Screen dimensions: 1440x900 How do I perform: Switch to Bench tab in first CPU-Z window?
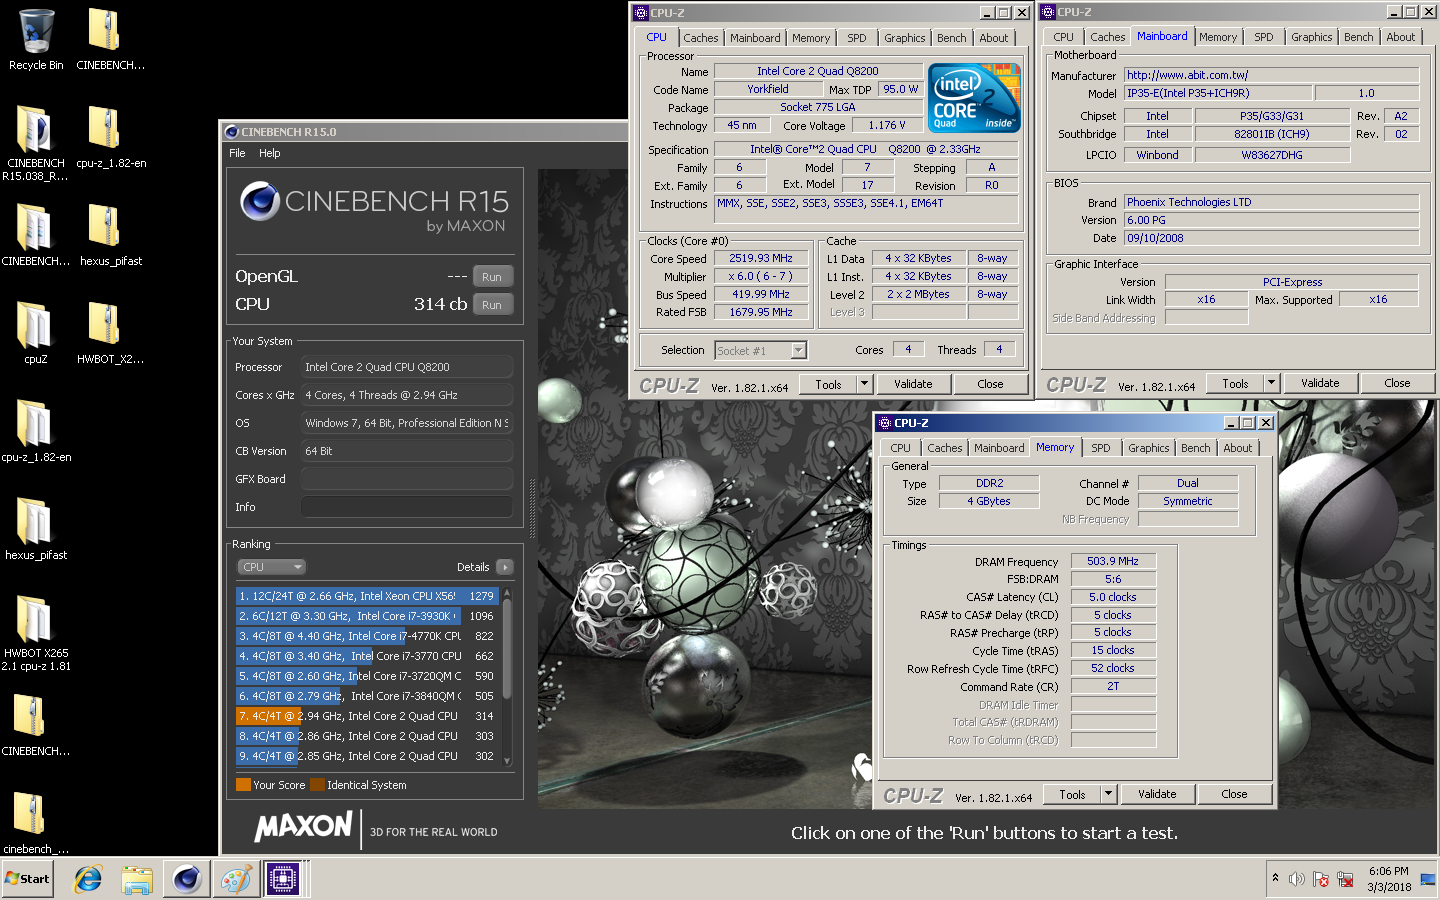[952, 38]
